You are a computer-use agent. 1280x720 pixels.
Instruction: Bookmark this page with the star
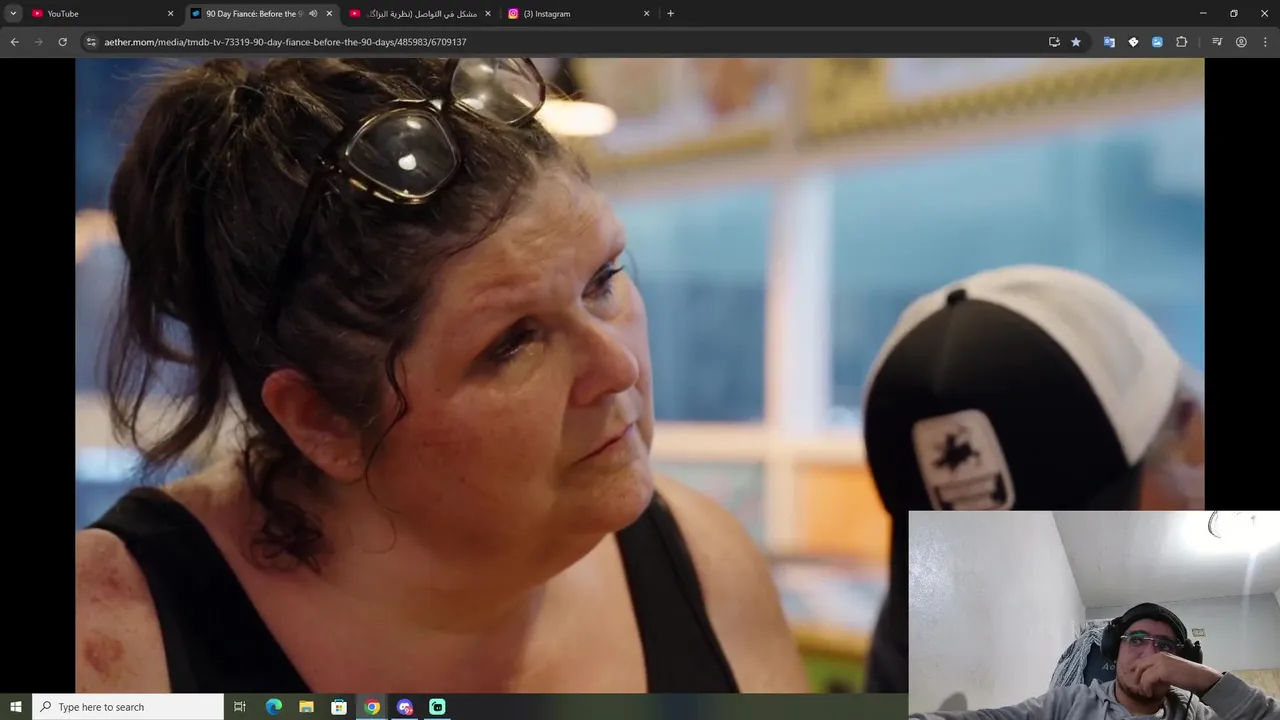click(x=1076, y=42)
